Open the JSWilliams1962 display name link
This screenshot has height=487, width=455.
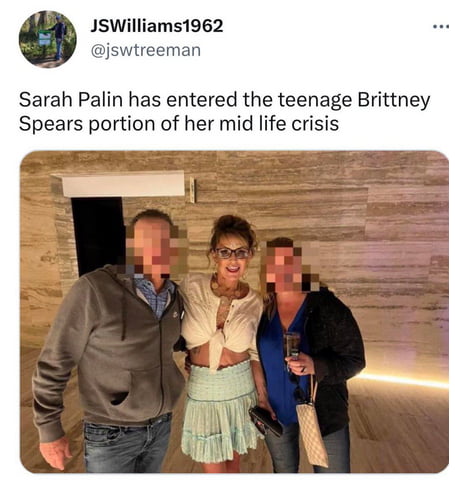(x=157, y=26)
